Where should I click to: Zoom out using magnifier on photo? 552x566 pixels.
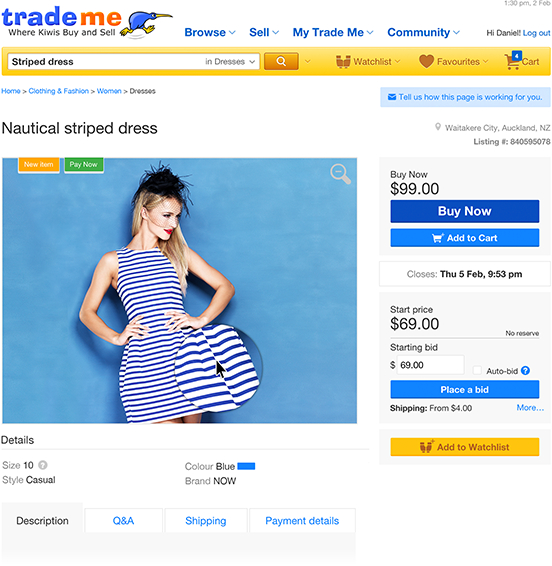coord(340,173)
